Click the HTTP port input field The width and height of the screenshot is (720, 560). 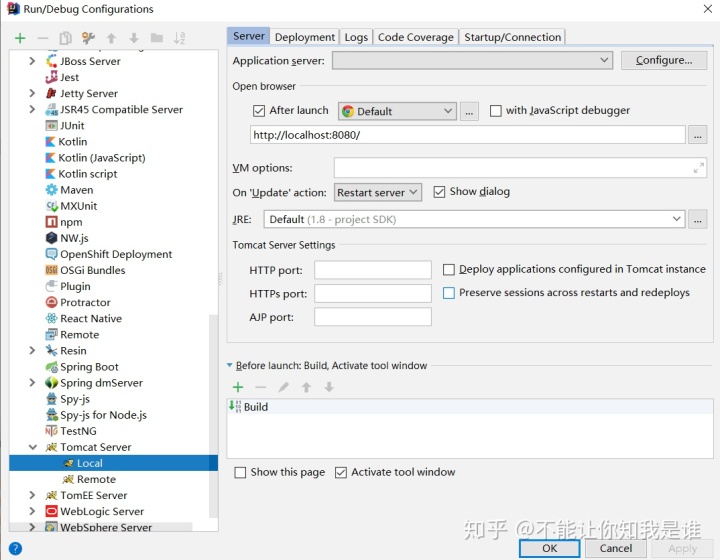pos(373,270)
